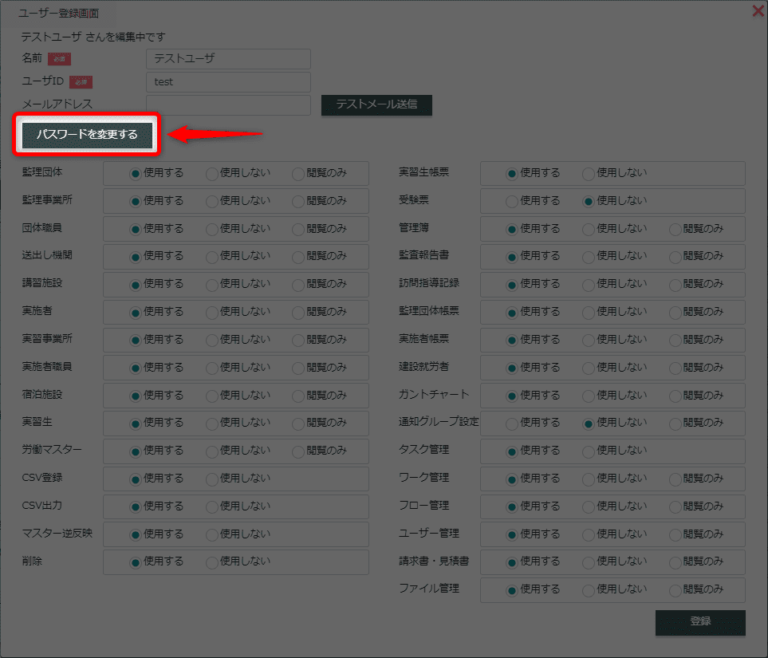Click the 登録 button to save
The height and width of the screenshot is (658, 768).
point(700,622)
